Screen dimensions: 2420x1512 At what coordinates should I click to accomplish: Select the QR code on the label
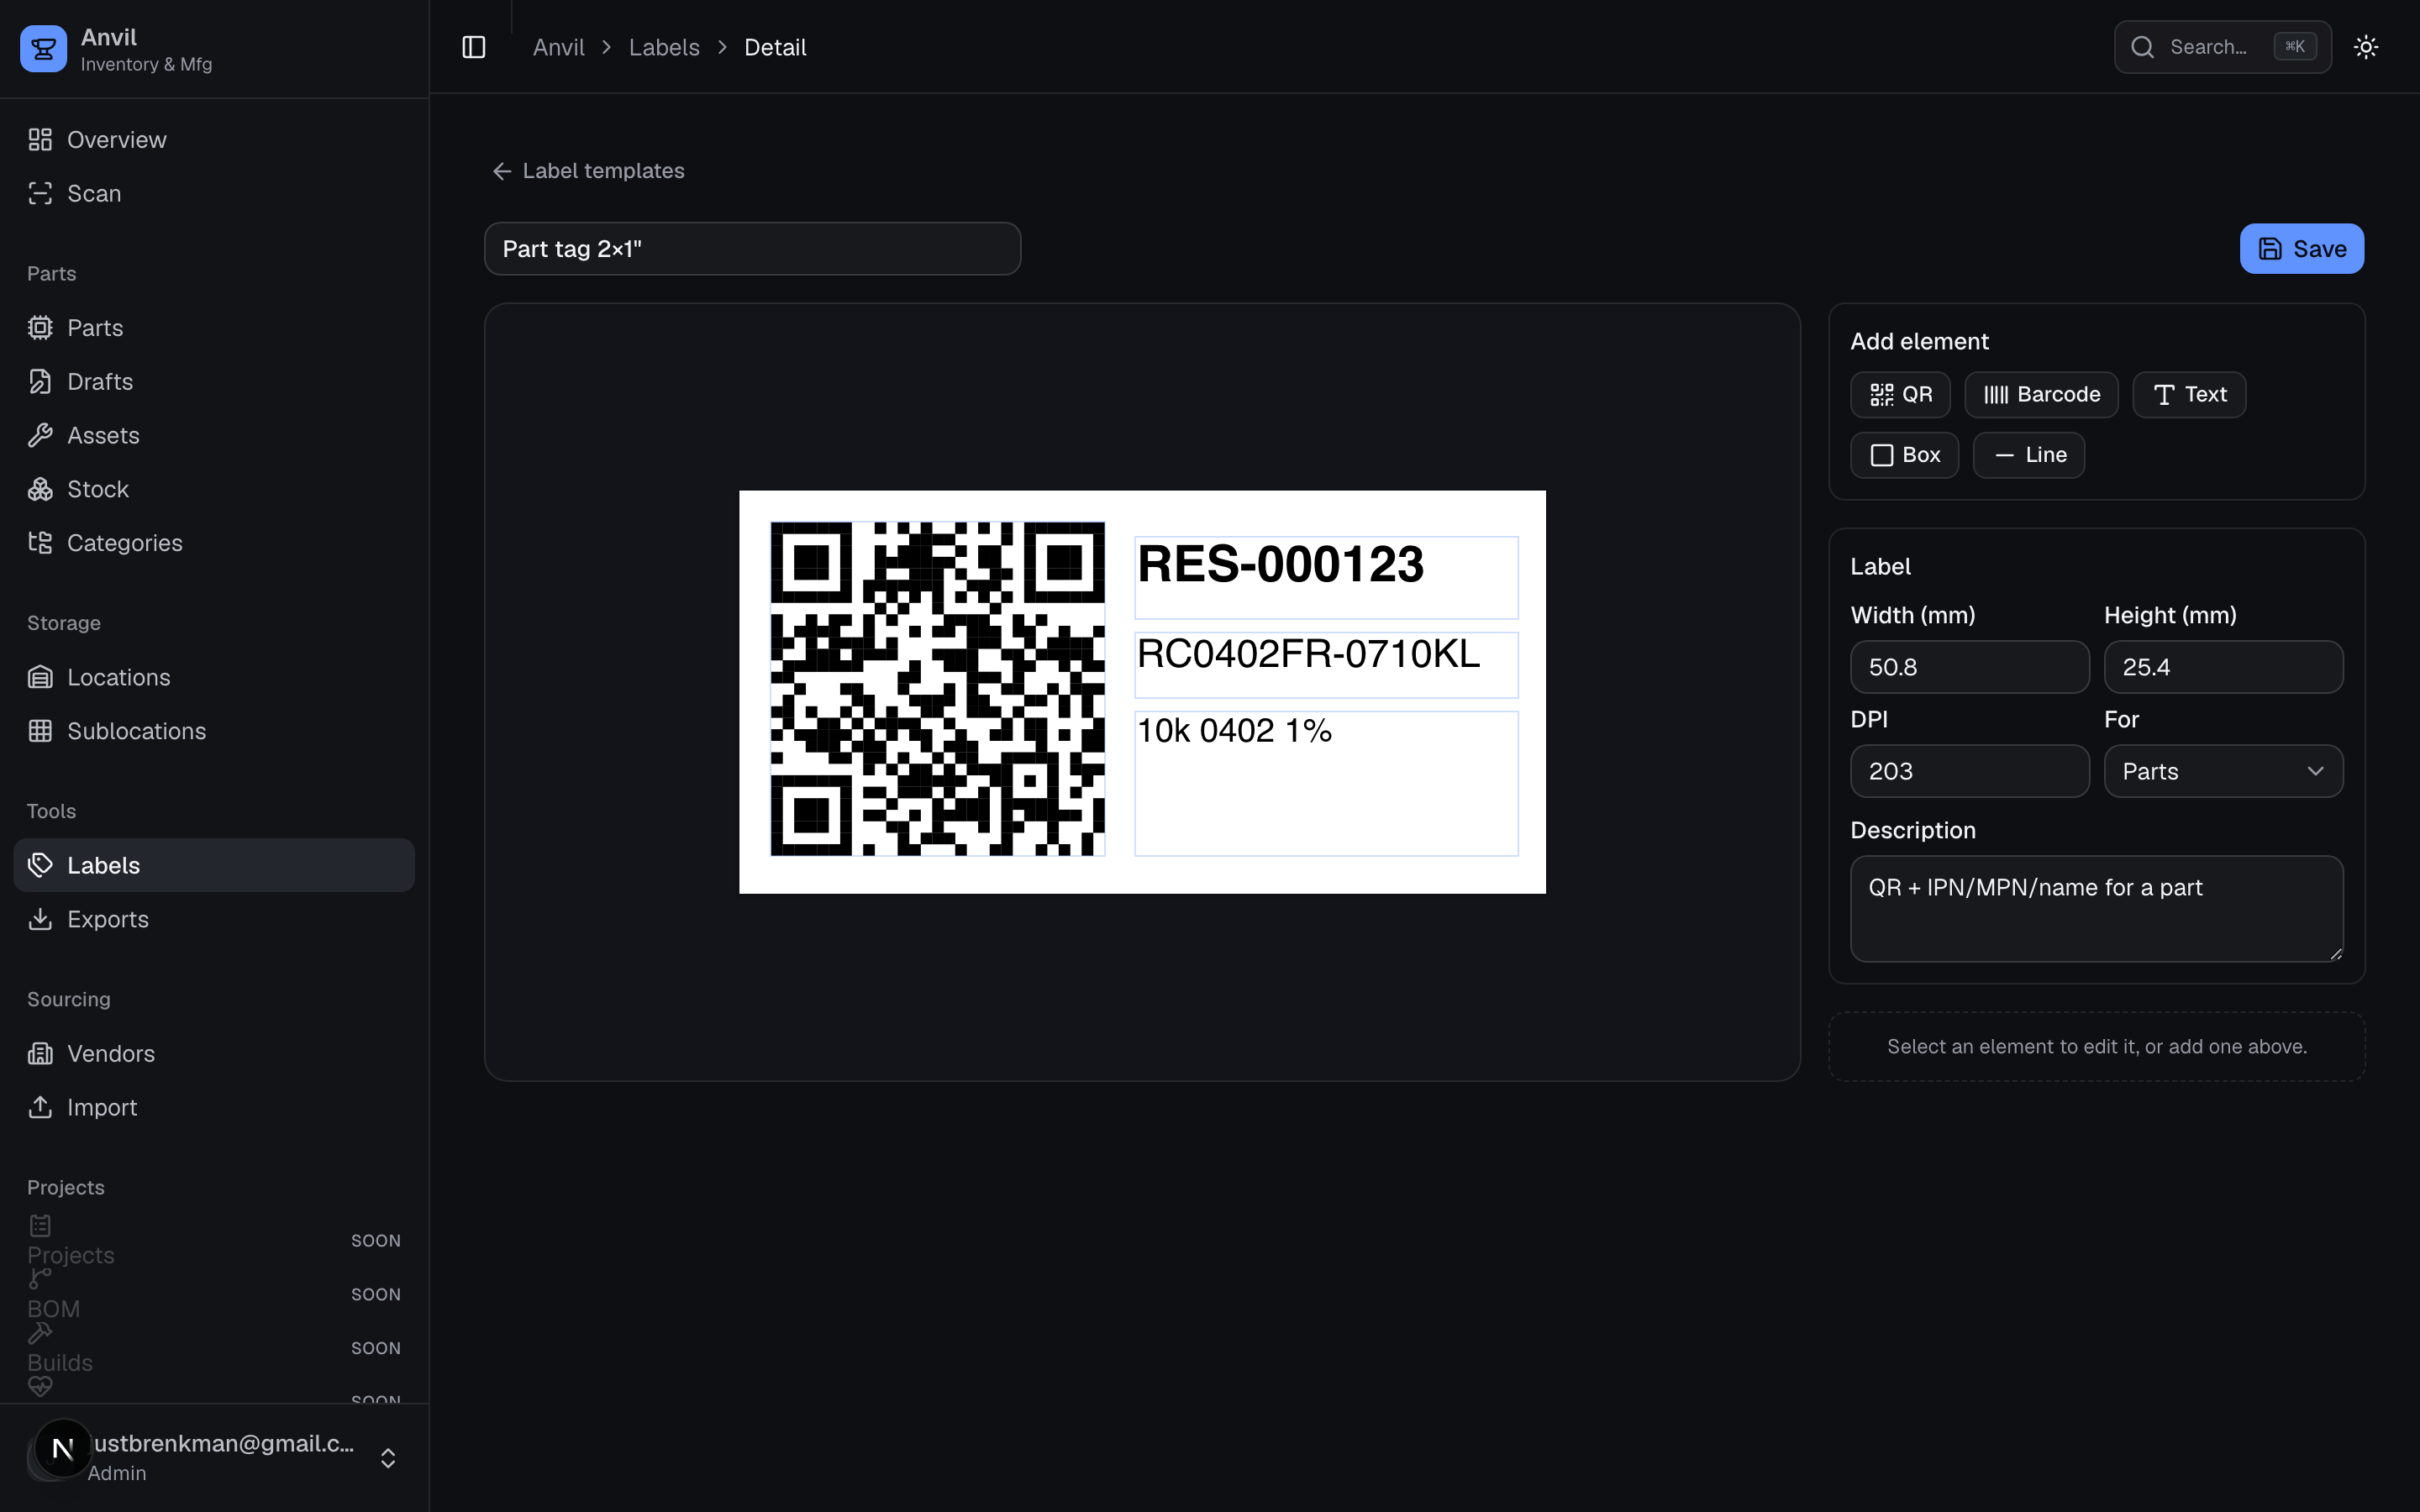937,689
